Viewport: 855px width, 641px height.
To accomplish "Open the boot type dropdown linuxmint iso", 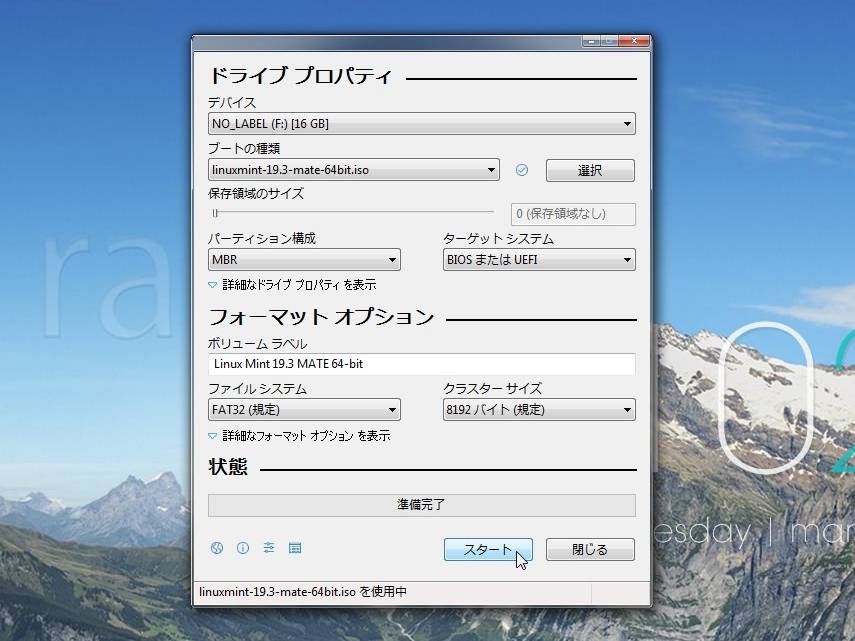I will point(353,170).
